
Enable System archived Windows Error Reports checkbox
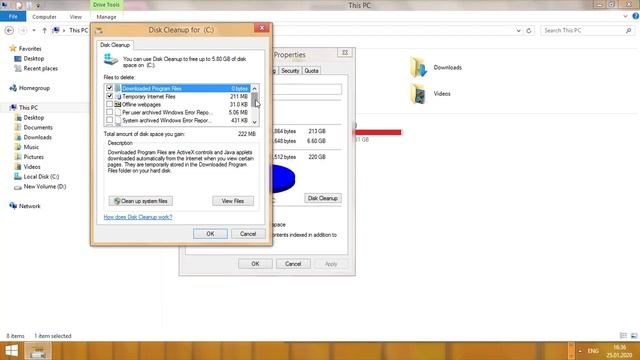[x=109, y=120]
